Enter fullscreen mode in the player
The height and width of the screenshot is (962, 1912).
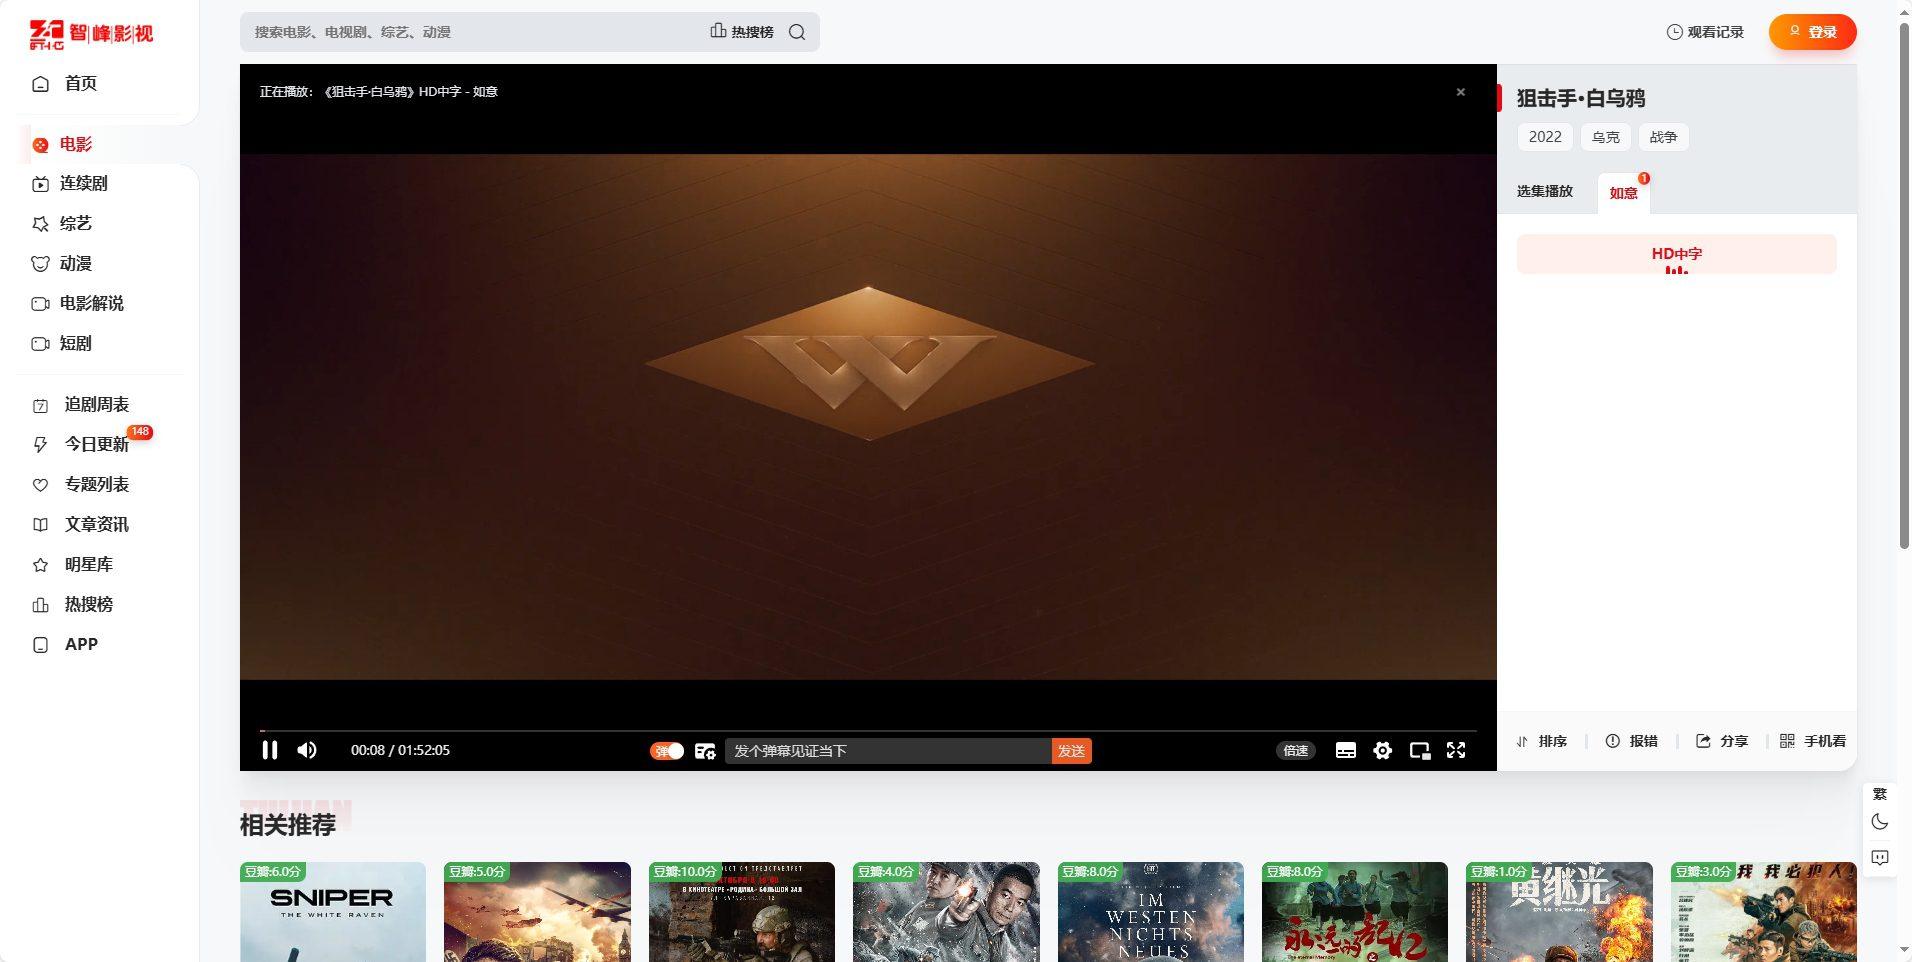1456,750
